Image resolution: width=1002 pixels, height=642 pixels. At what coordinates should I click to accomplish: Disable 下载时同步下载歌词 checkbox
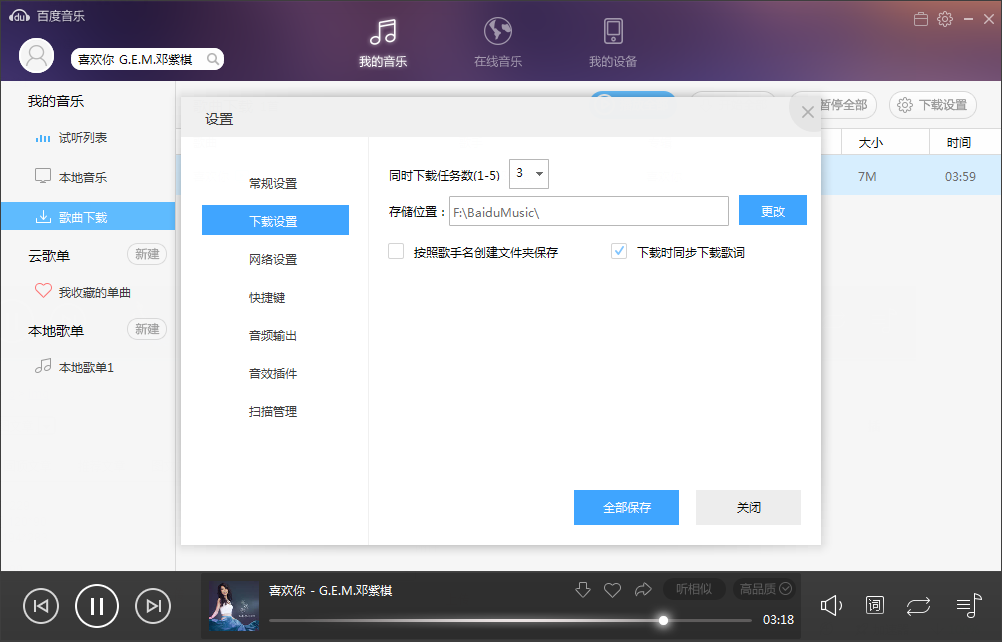coord(618,251)
